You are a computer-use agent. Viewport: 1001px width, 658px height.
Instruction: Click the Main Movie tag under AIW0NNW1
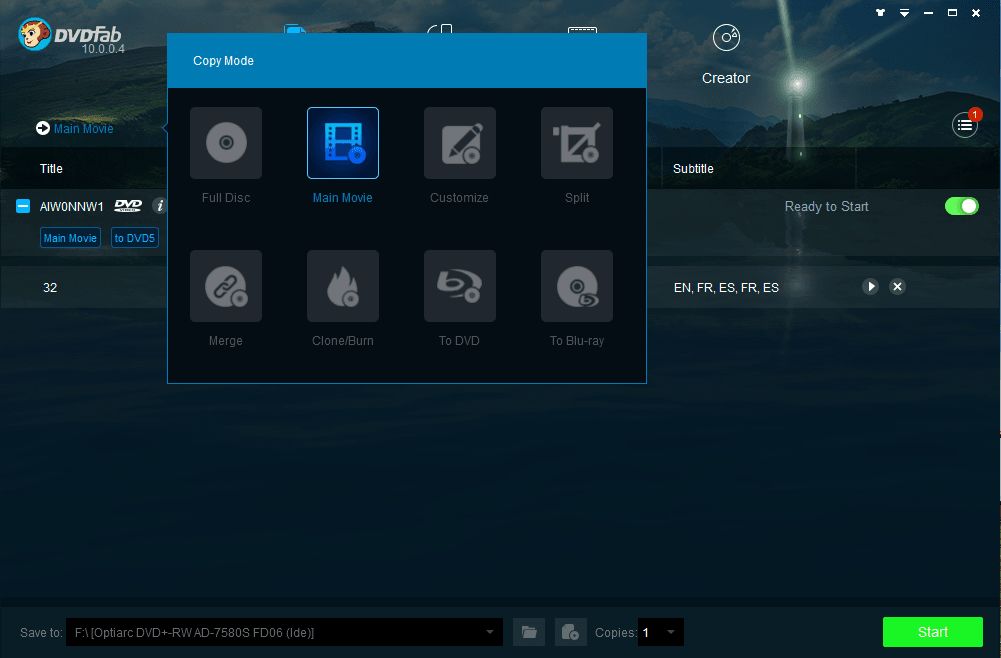(70, 238)
